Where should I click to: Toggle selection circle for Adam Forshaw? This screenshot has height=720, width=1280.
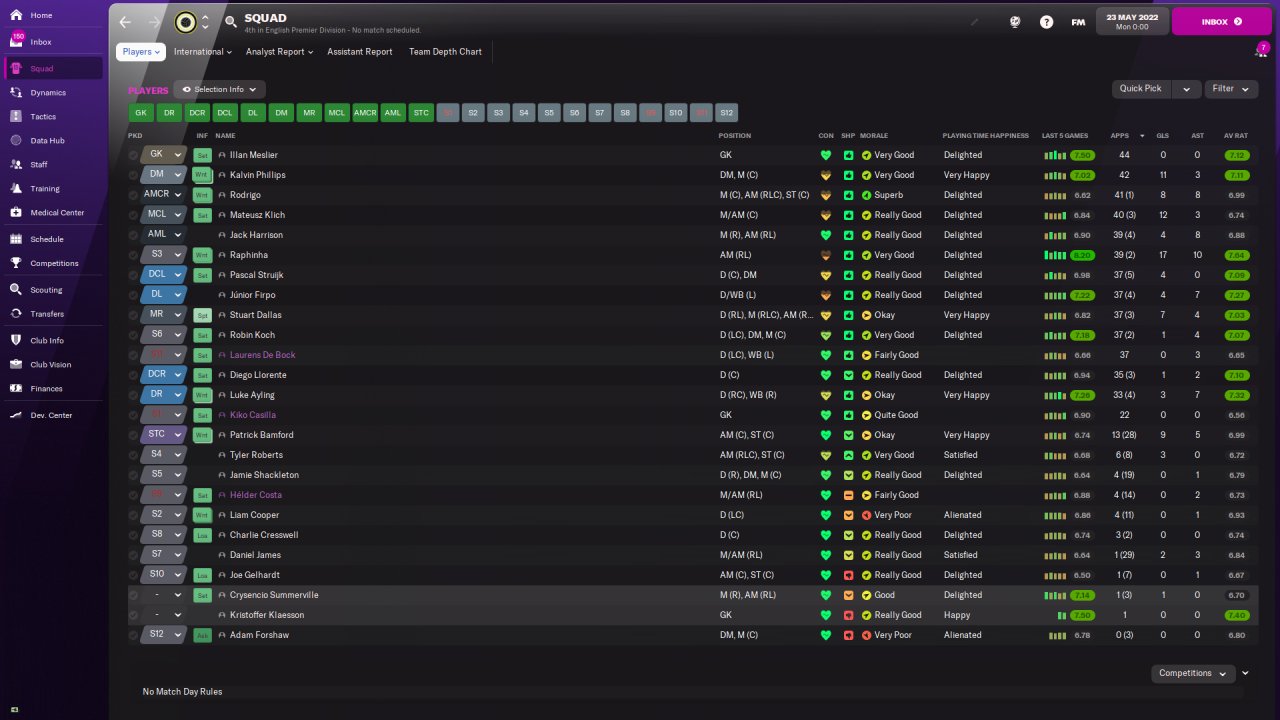click(134, 635)
